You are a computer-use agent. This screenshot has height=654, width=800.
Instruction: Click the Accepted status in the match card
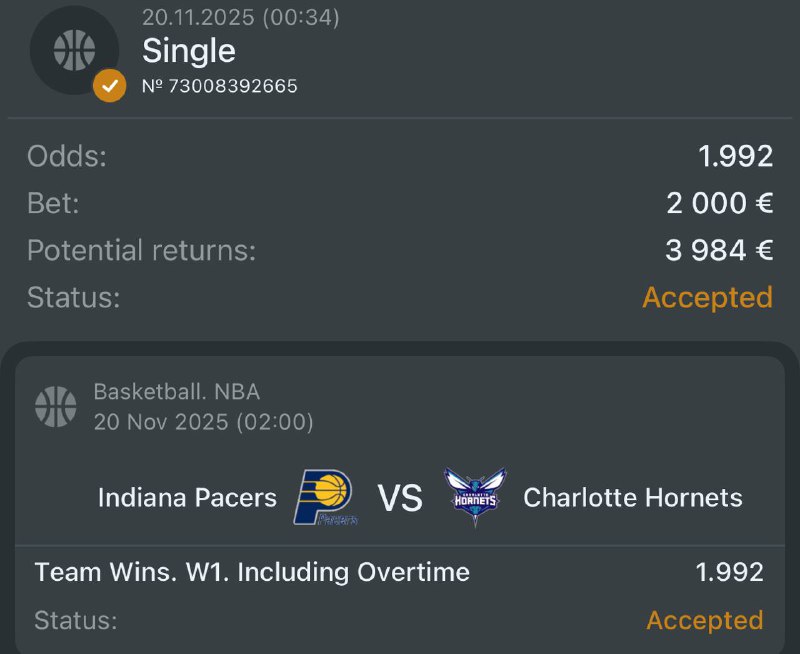pyautogui.click(x=704, y=620)
